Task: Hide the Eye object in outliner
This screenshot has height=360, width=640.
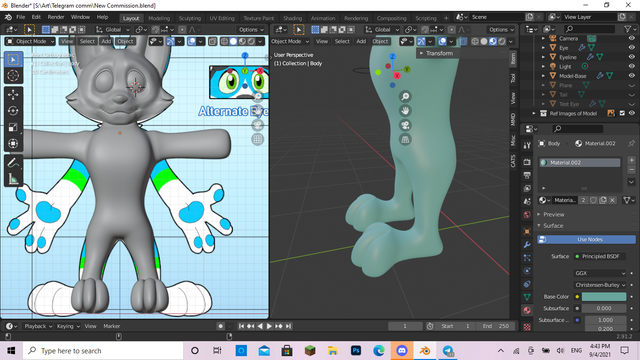Action: tap(631, 48)
